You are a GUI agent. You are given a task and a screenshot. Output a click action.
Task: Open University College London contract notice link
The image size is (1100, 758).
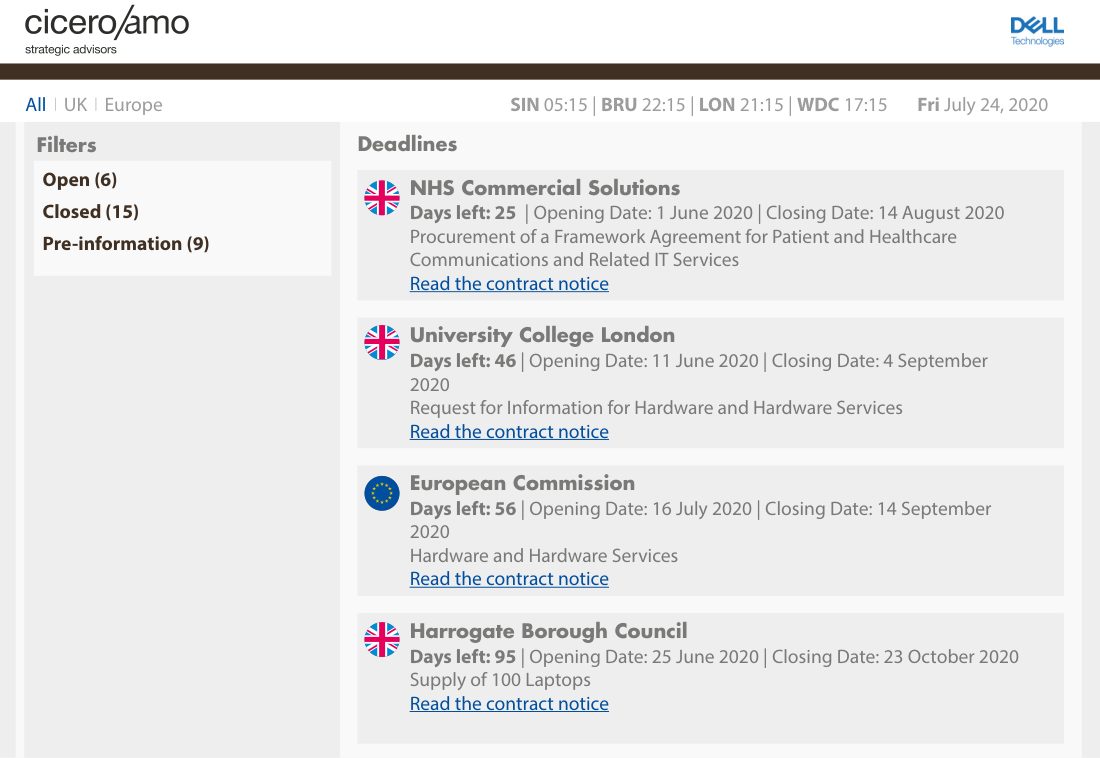tap(509, 432)
